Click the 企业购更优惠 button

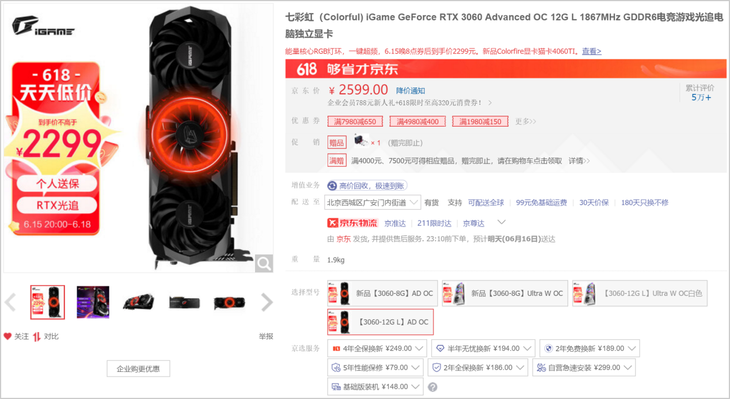click(138, 369)
